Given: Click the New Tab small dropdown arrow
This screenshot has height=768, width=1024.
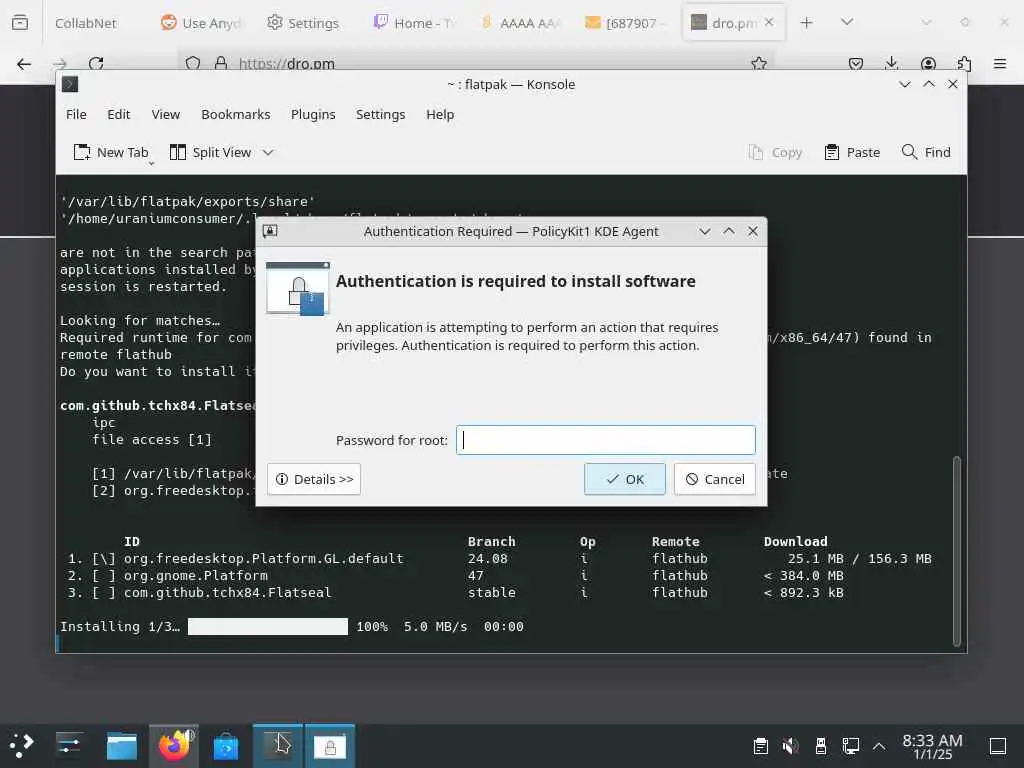Looking at the screenshot, I should click(151, 164).
